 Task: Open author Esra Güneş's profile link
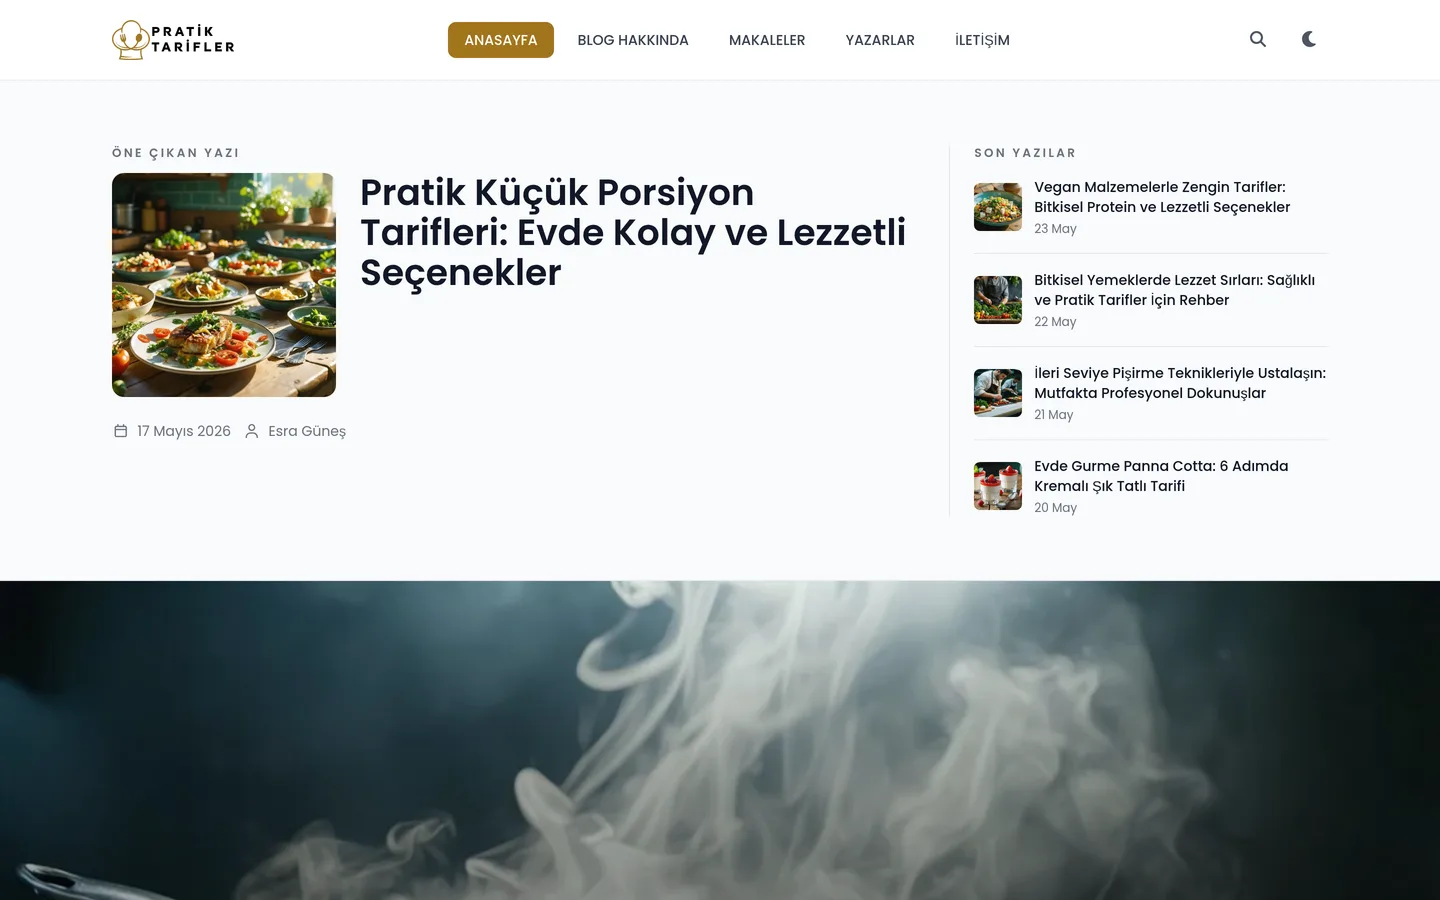[x=307, y=431]
